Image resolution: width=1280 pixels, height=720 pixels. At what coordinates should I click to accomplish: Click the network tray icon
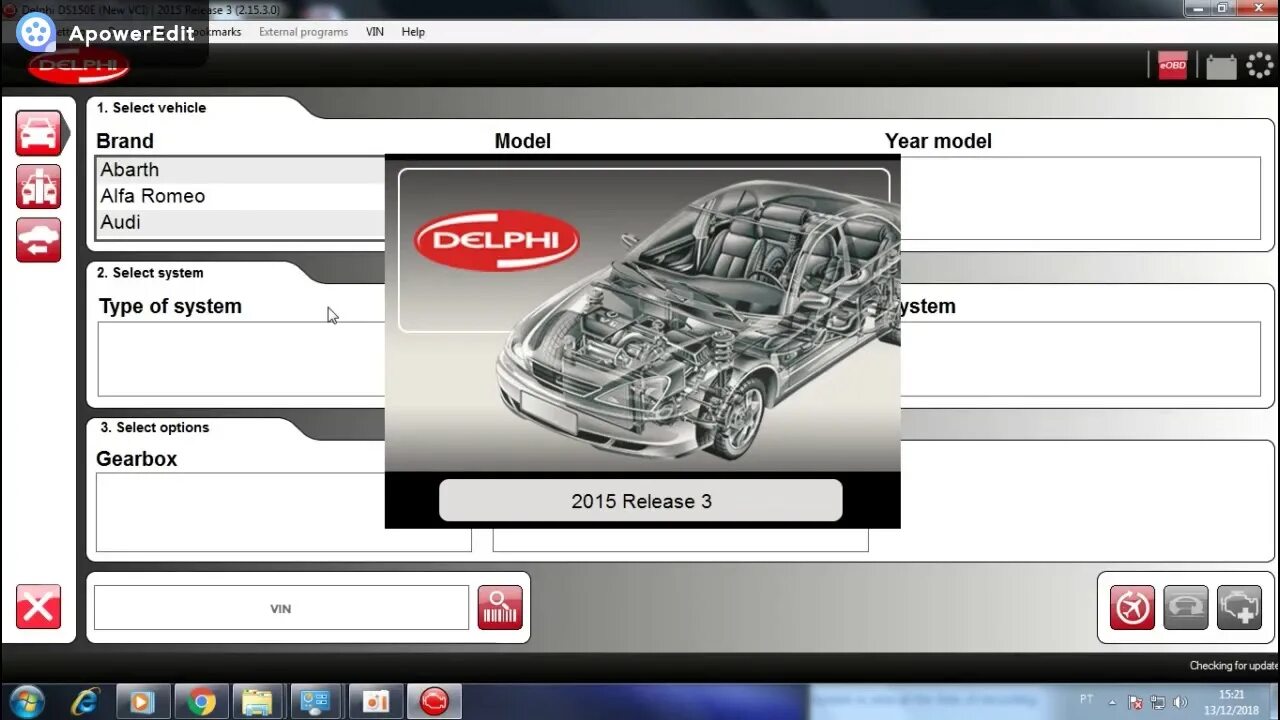tap(1158, 702)
